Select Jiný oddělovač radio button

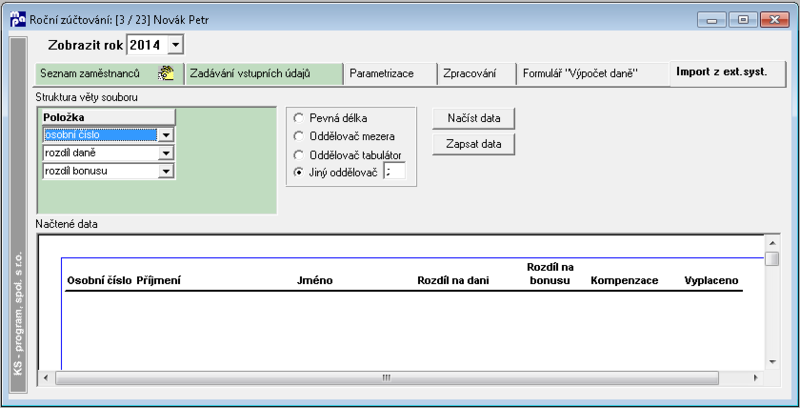pos(298,172)
